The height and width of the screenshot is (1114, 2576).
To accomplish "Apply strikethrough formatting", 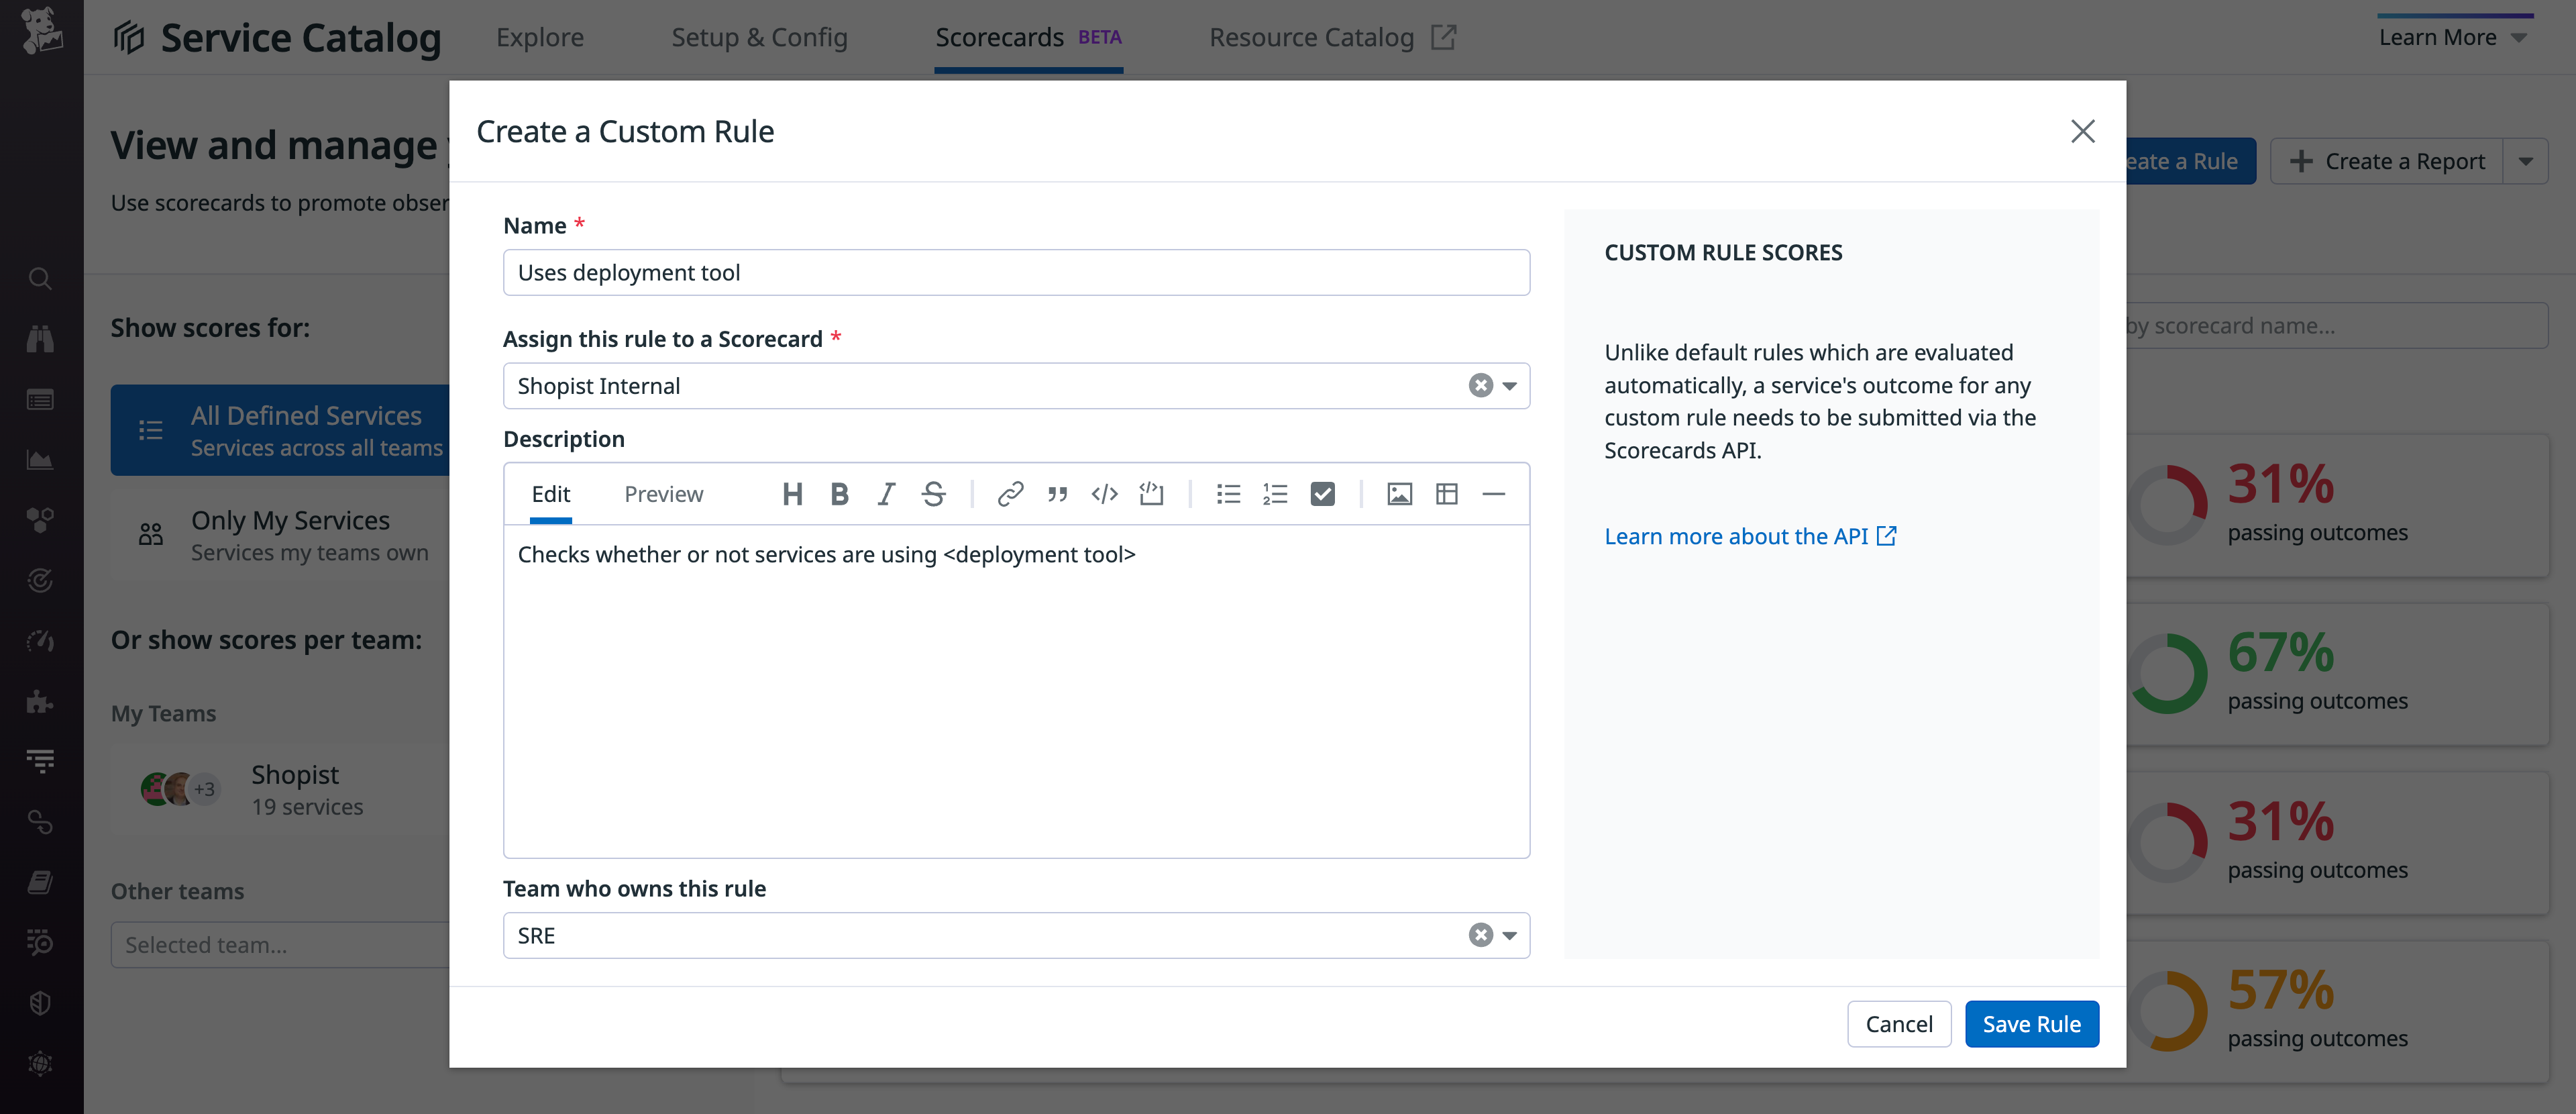I will coord(933,493).
